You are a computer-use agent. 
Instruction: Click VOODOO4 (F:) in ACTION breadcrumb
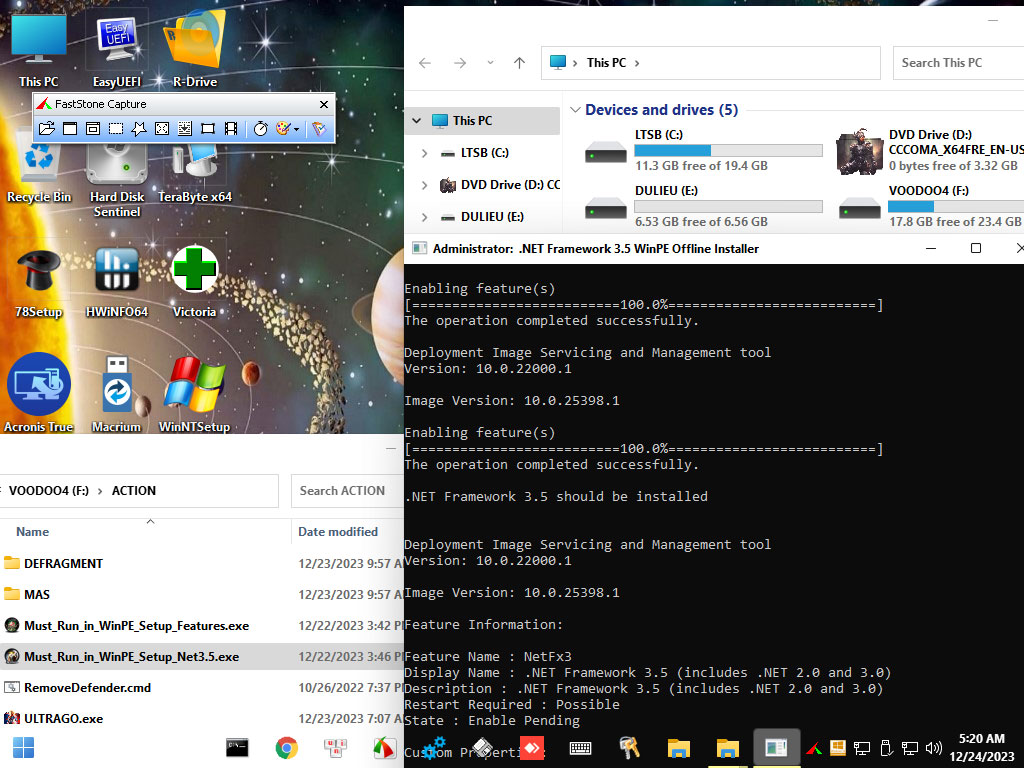(49, 490)
